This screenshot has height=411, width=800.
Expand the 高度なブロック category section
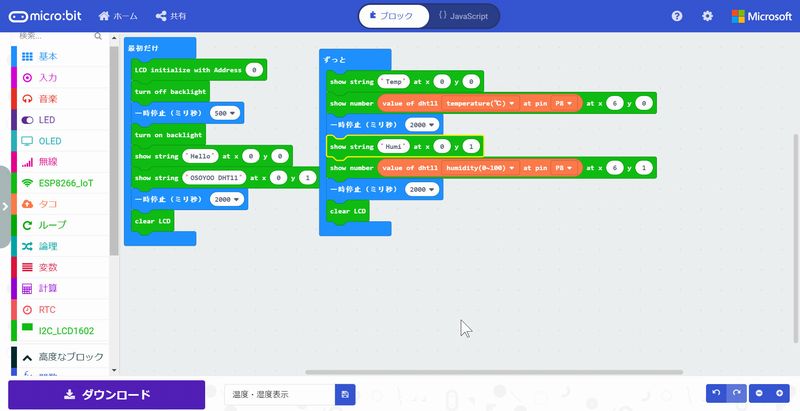(x=63, y=356)
